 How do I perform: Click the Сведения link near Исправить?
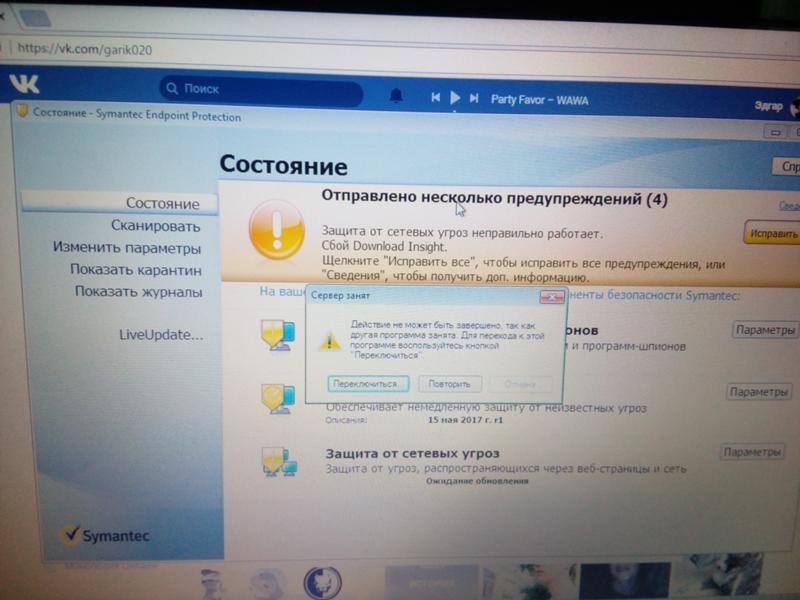point(789,206)
